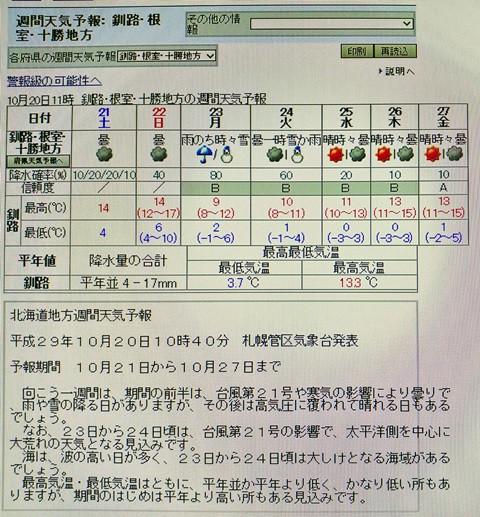Click the 133℃ normal high temperature value
The width and height of the screenshot is (480, 517).
tap(359, 283)
